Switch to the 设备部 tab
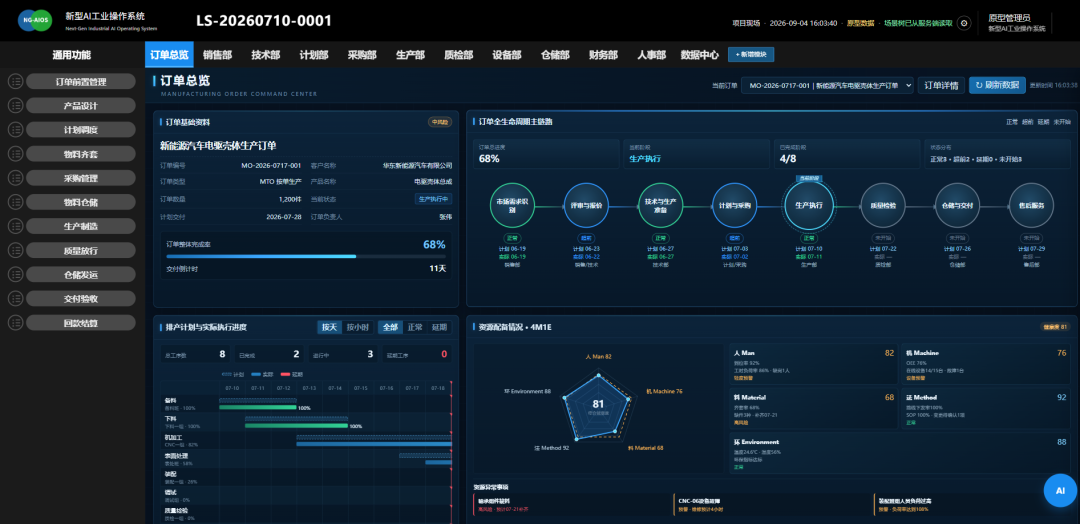The width and height of the screenshot is (1080, 524). tap(507, 55)
